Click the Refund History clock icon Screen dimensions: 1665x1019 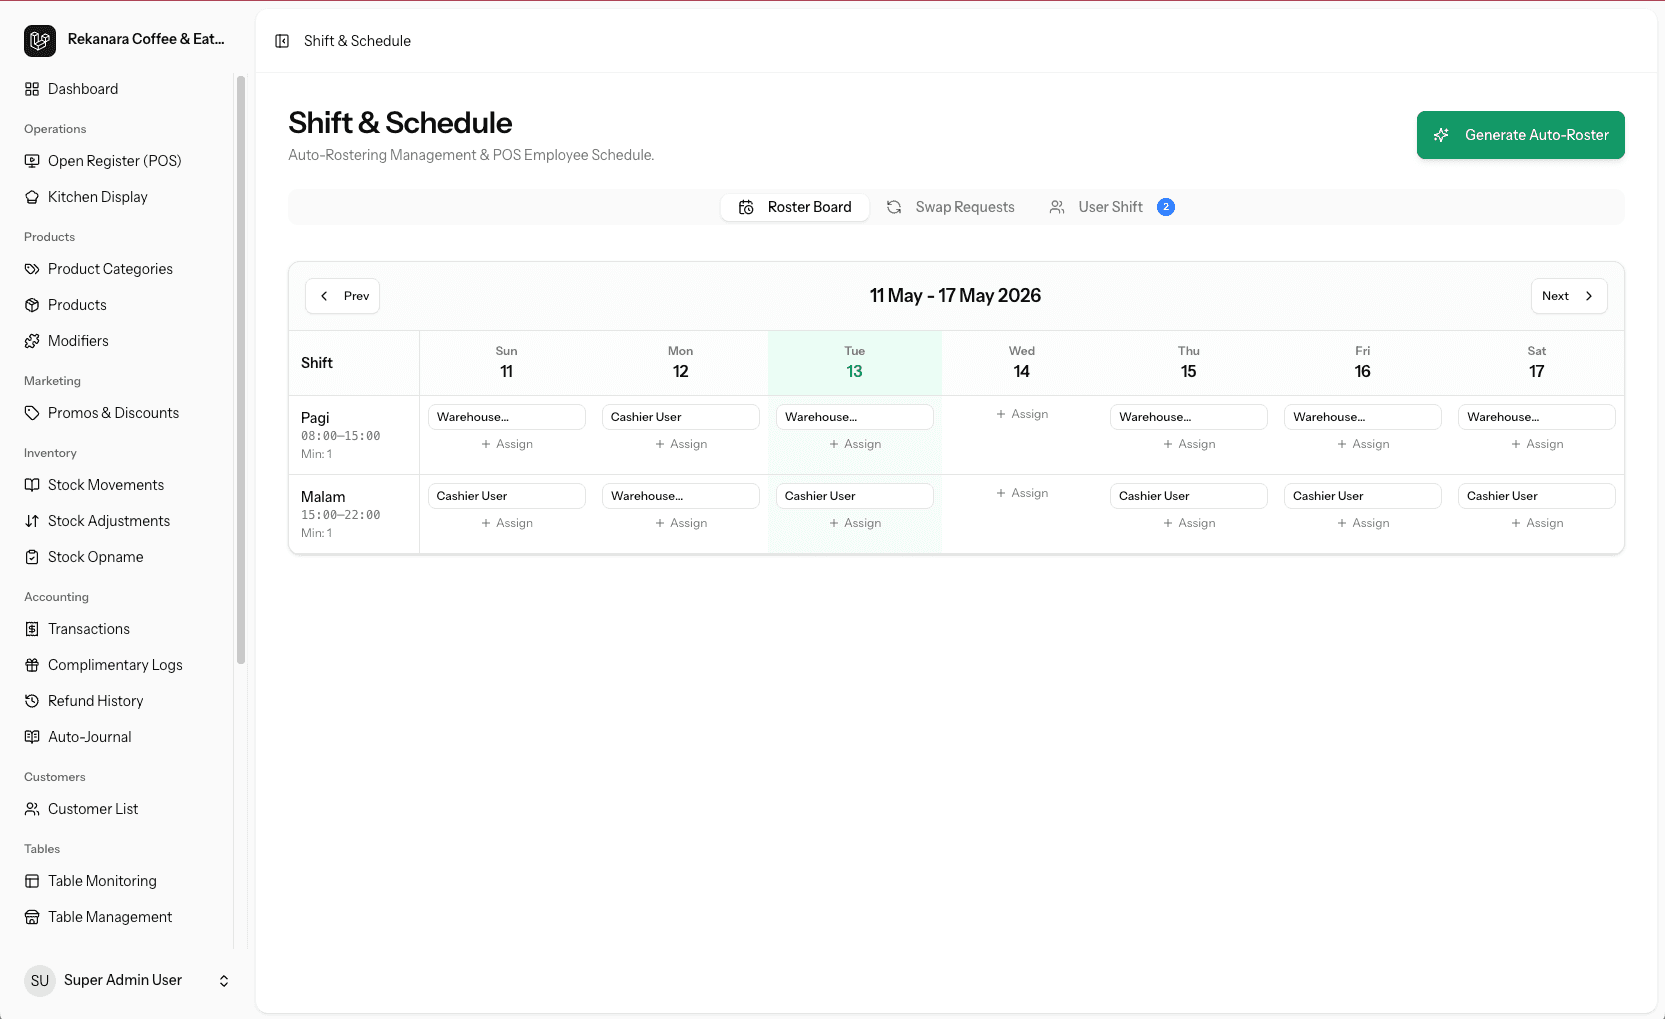point(32,701)
